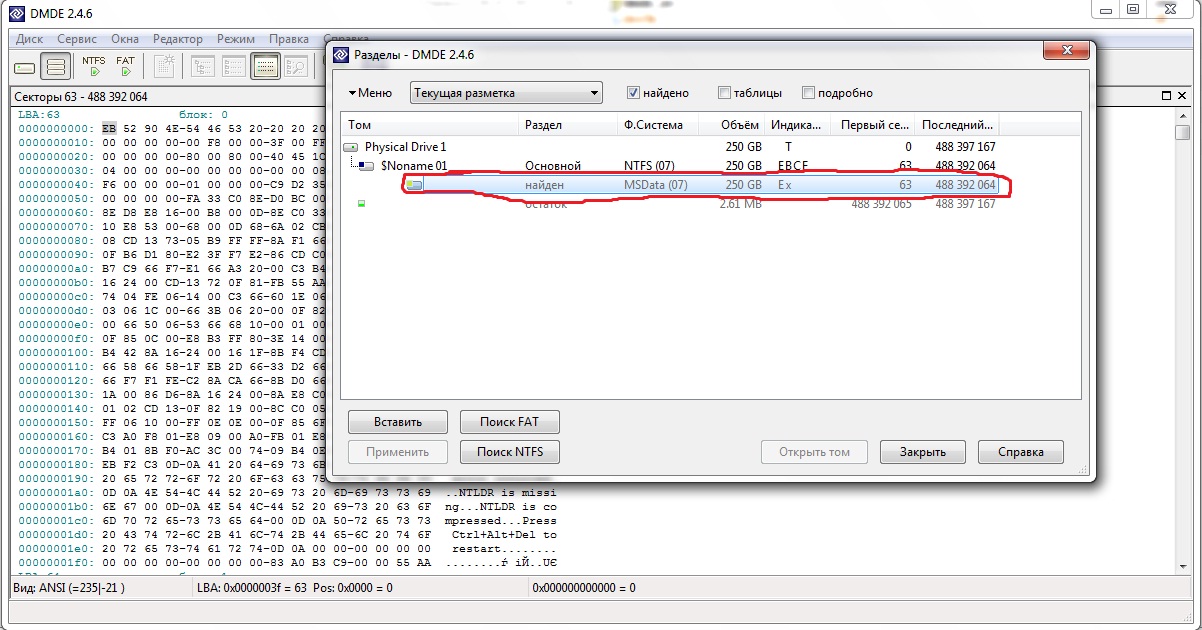Click the 'Индика...' column header

click(x=799, y=125)
